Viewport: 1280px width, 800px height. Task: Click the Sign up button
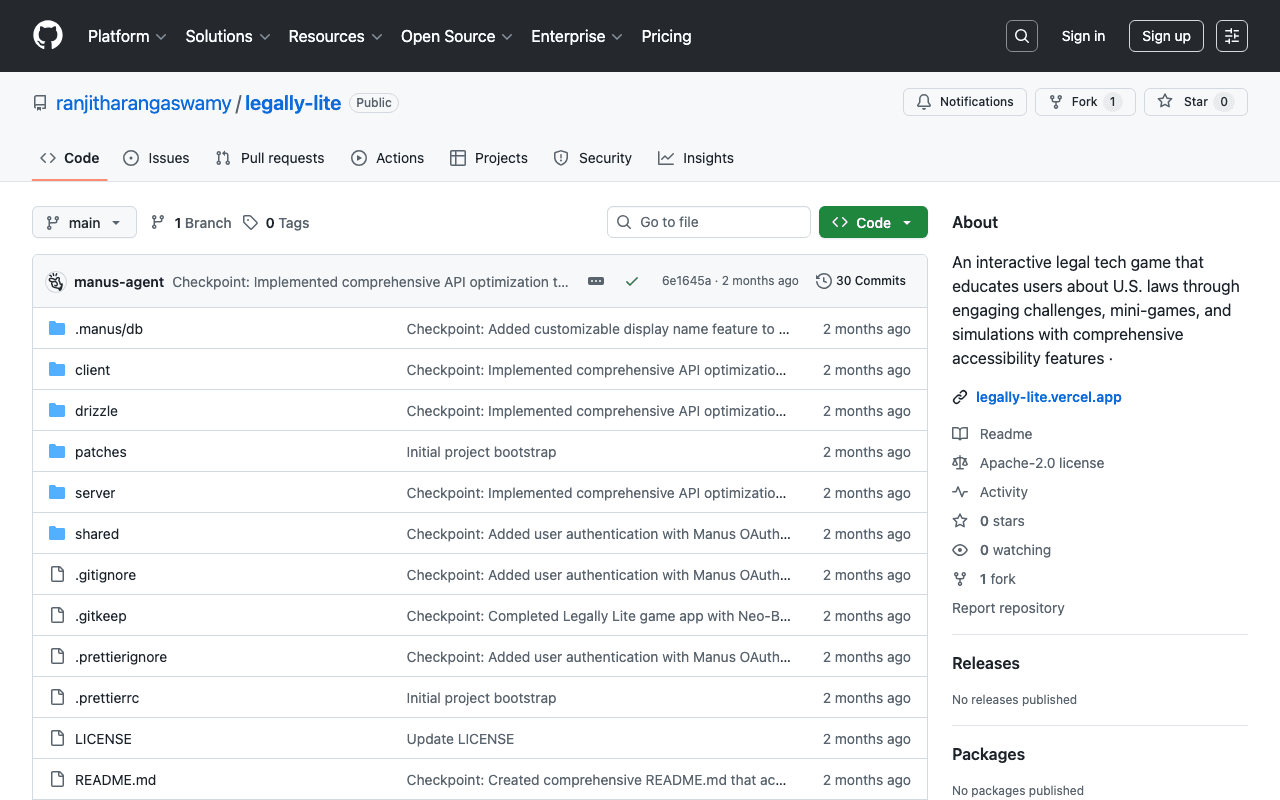pyautogui.click(x=1166, y=36)
